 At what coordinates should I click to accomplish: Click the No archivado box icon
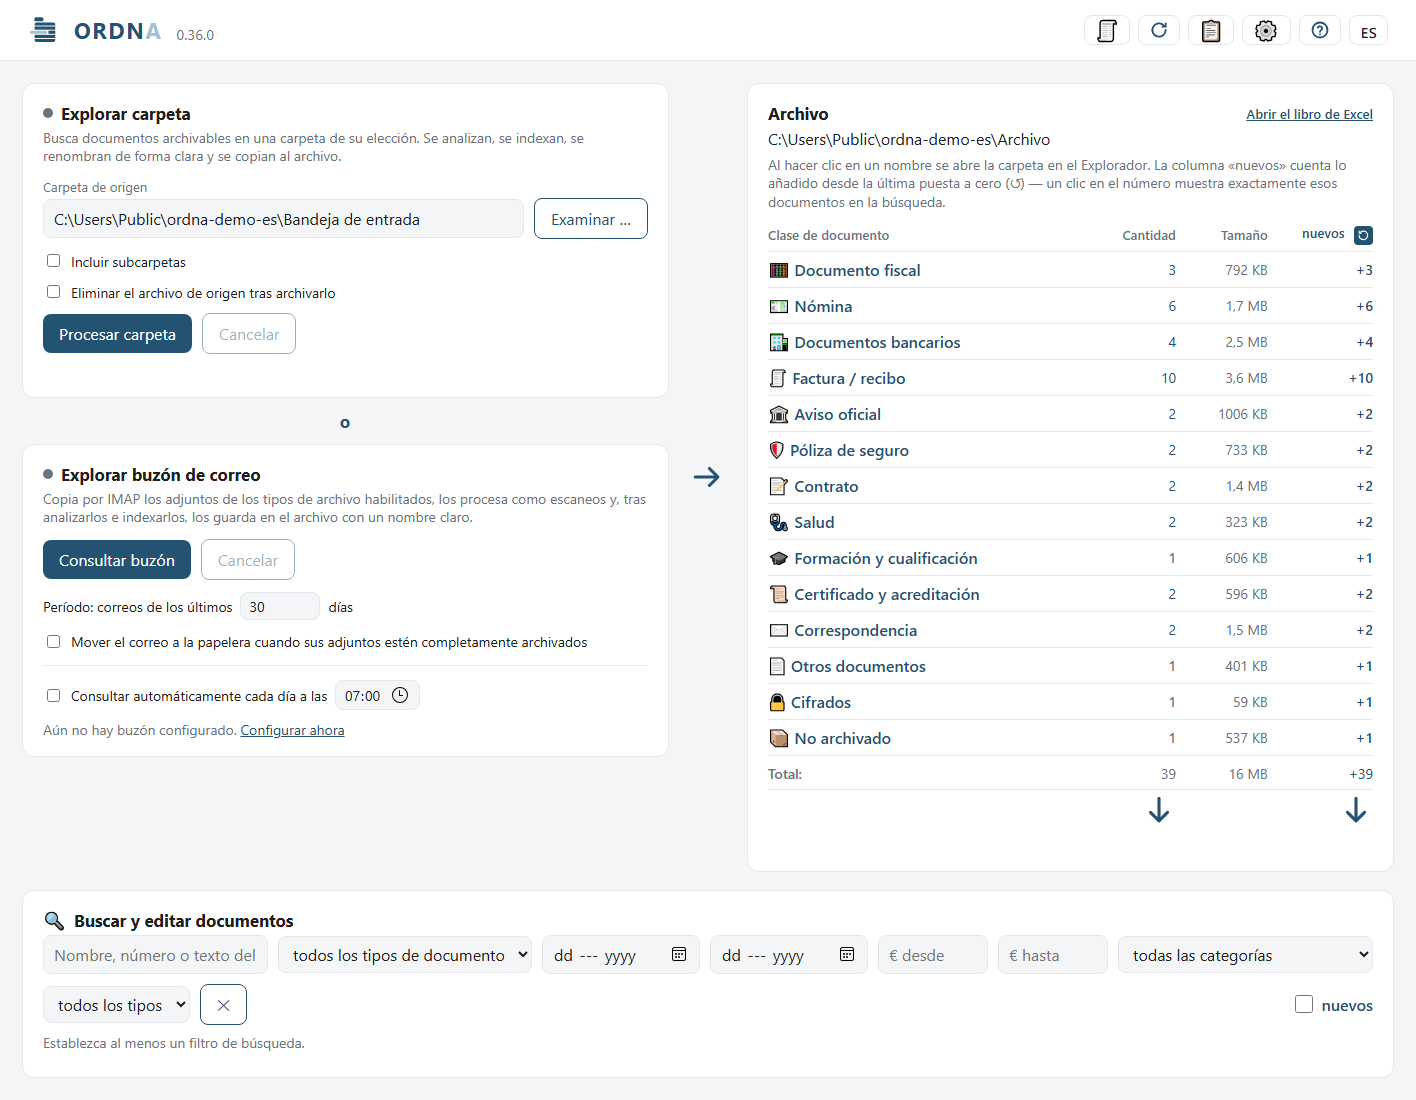tap(779, 738)
